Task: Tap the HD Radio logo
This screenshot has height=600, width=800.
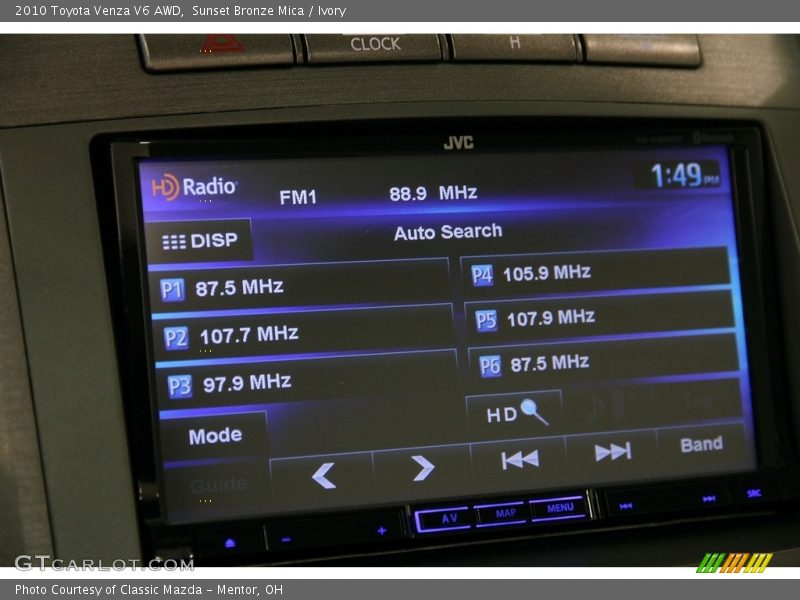Action: (194, 187)
